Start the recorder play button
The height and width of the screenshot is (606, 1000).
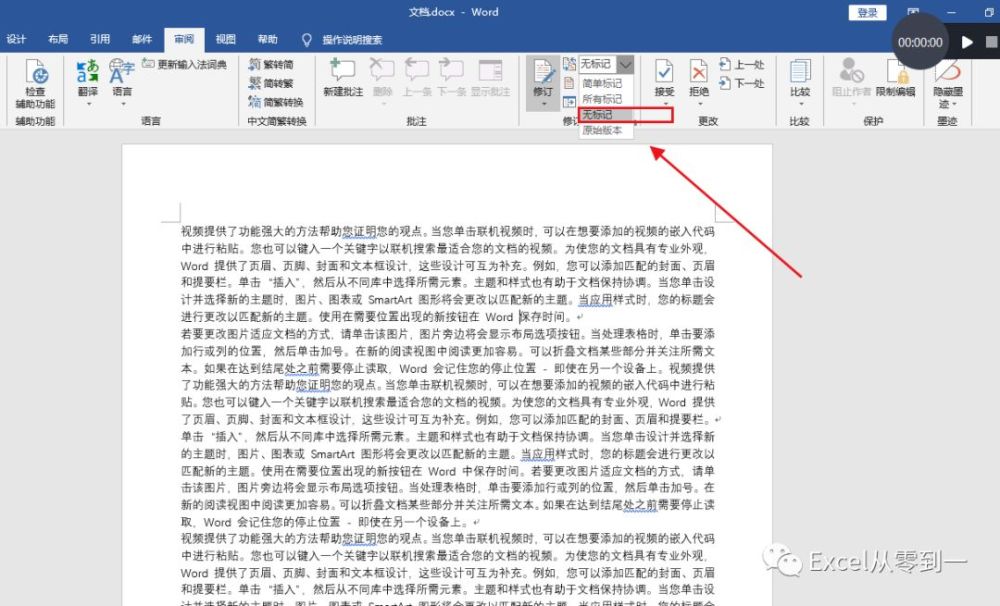click(967, 42)
